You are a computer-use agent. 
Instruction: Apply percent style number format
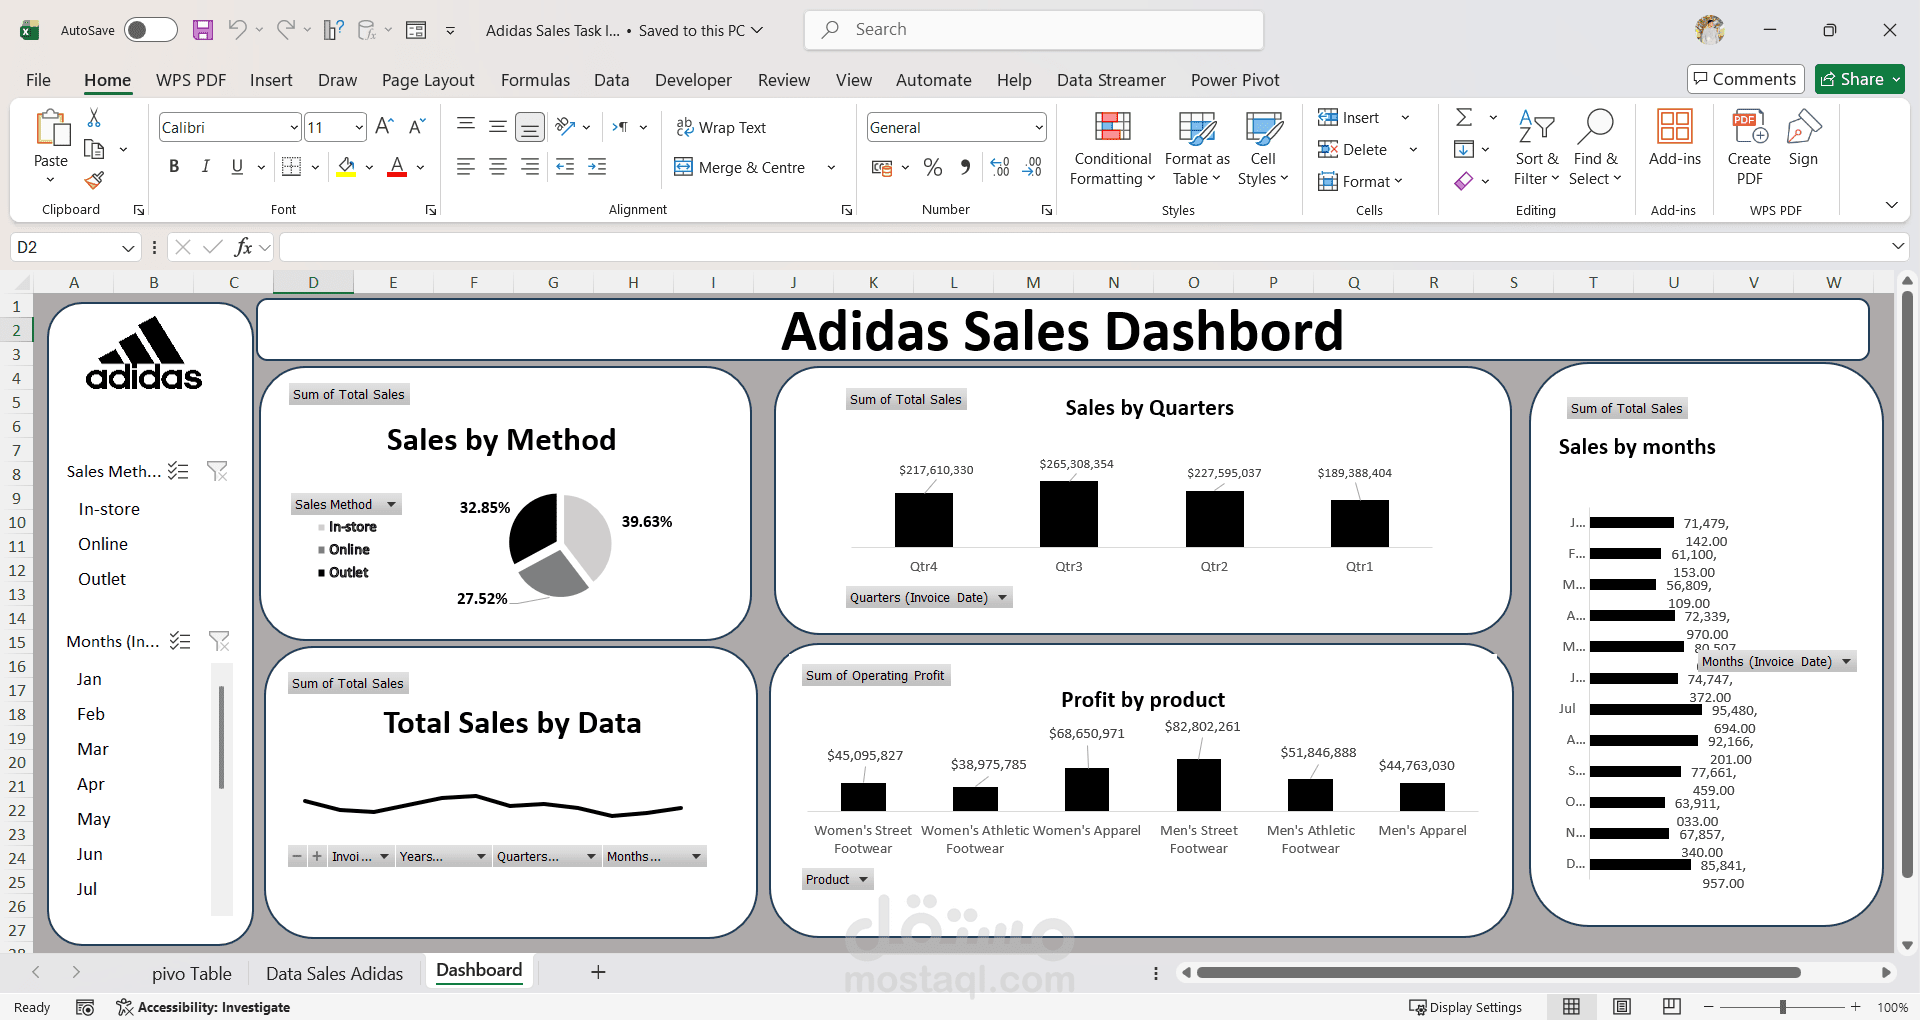[x=933, y=167]
